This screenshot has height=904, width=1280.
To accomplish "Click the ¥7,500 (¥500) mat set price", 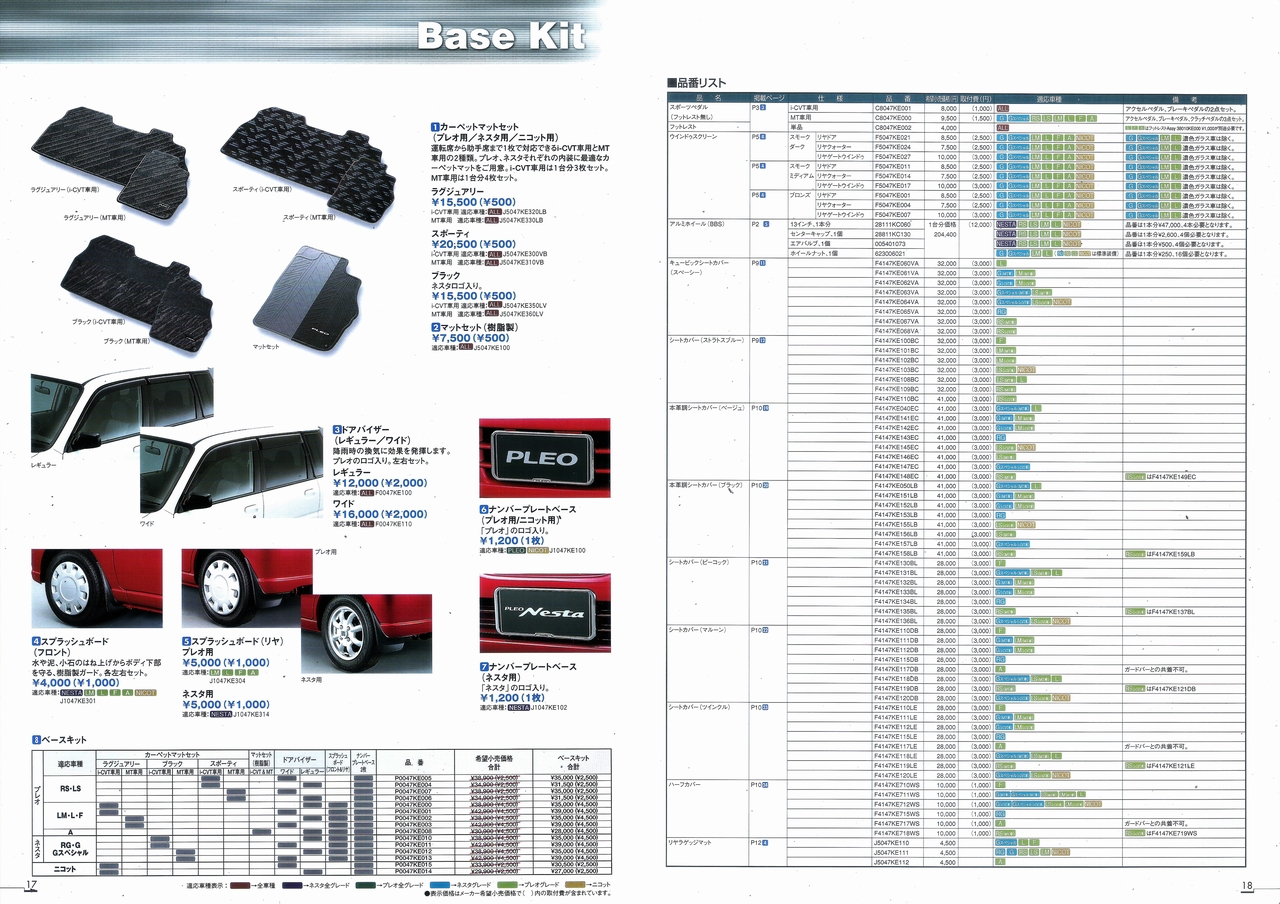I will pos(473,338).
